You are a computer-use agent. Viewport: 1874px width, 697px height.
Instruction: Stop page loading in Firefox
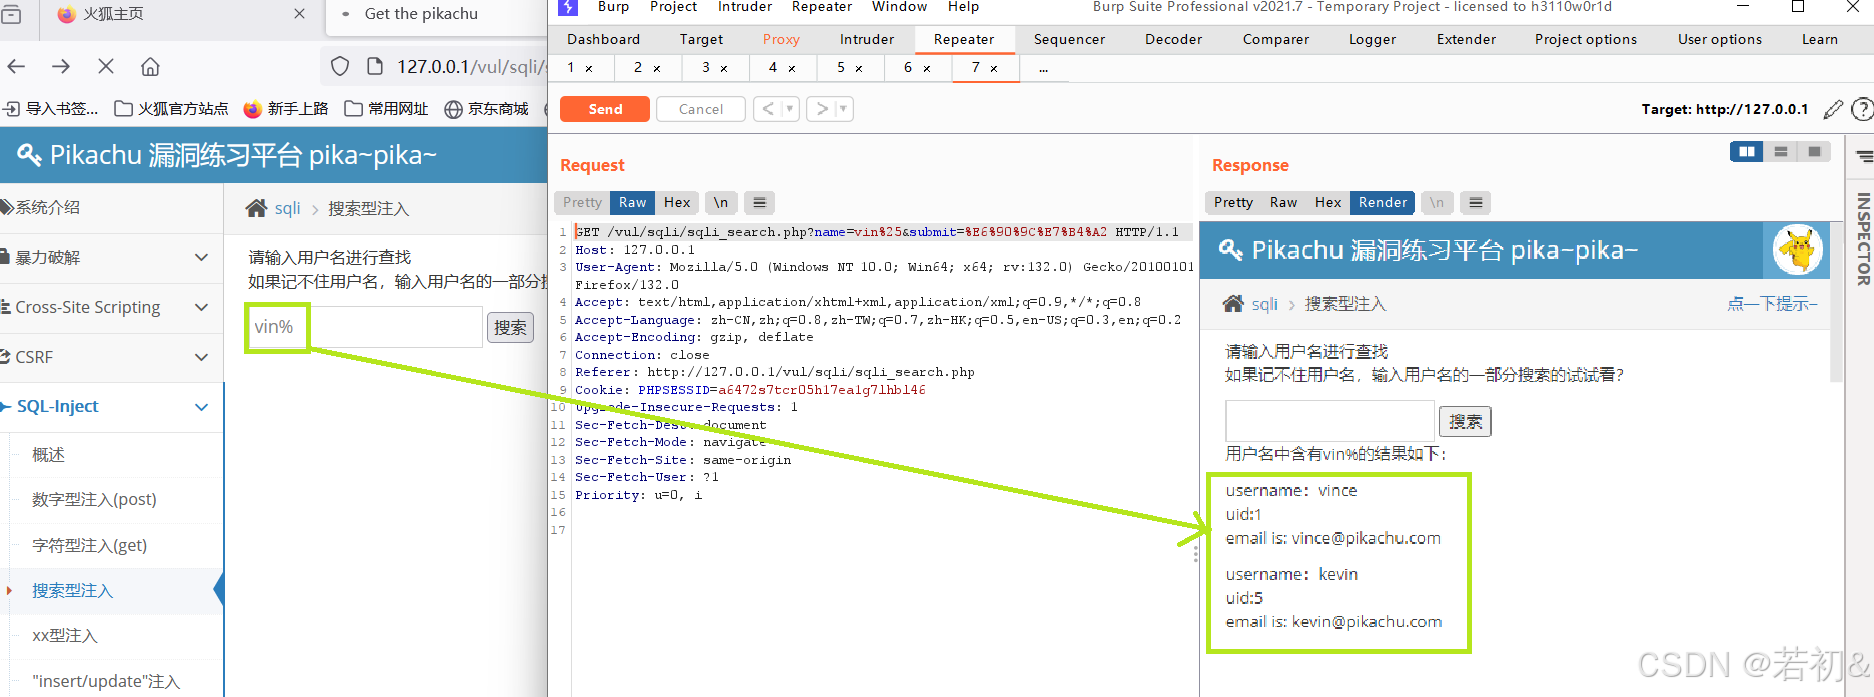pos(106,67)
